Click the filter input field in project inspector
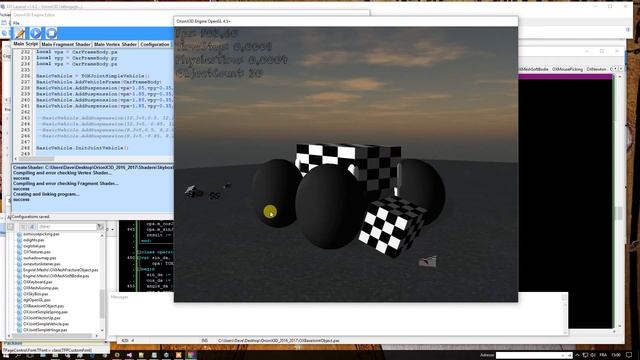The image size is (640, 360). [x=67, y=227]
